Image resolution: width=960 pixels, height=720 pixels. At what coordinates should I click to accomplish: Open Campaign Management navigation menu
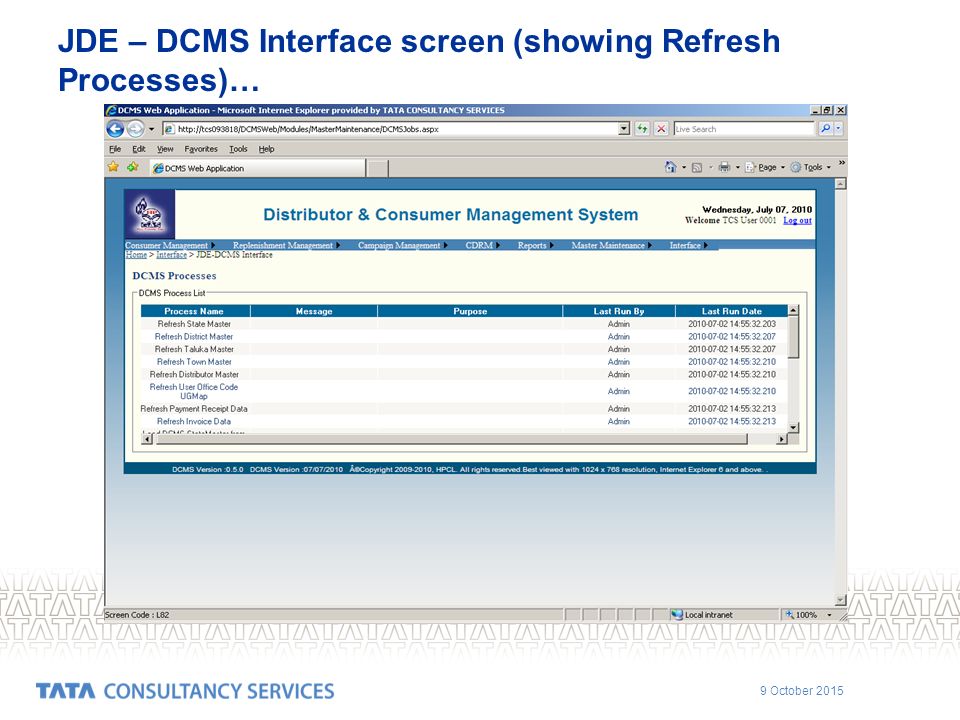point(402,246)
